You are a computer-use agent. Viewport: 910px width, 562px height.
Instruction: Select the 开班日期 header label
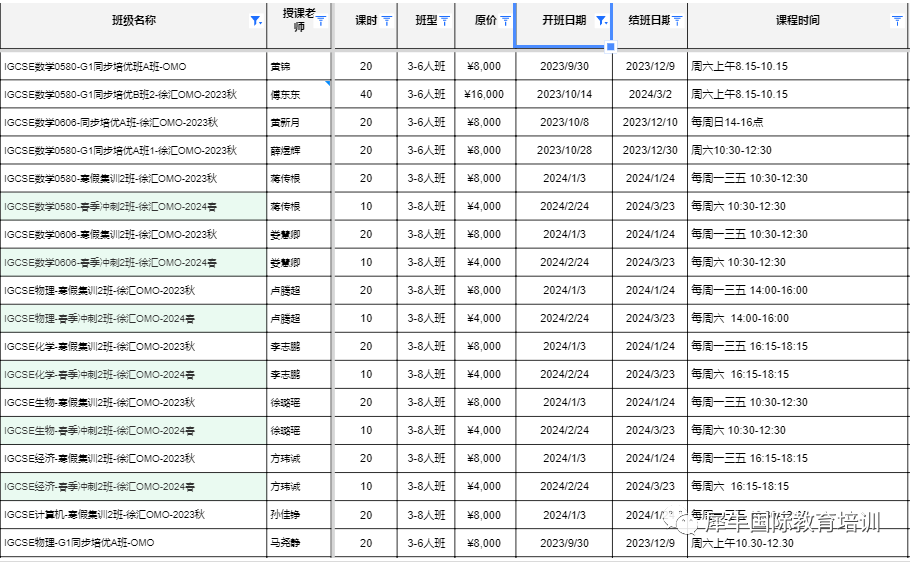564,20
